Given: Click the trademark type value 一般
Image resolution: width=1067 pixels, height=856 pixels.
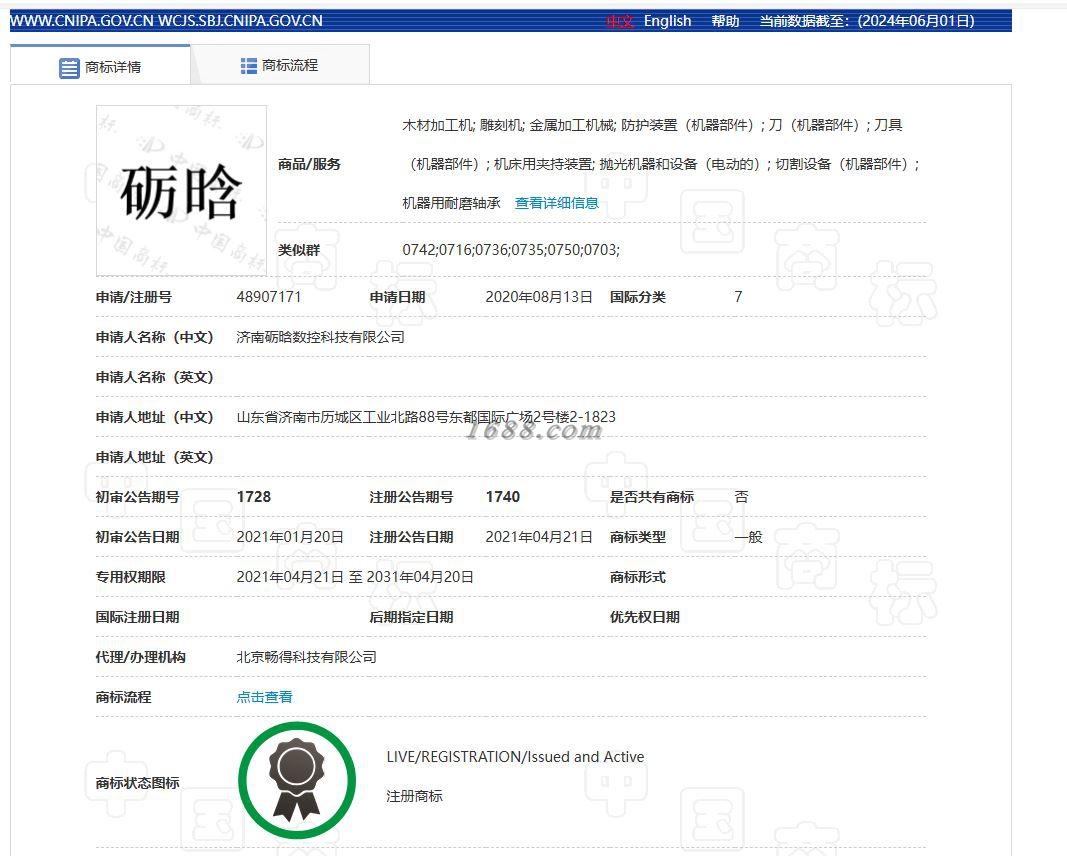Looking at the screenshot, I should coord(749,537).
